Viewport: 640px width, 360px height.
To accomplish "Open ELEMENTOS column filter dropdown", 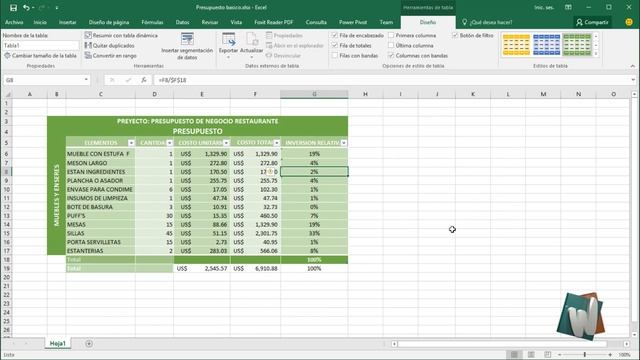I will tap(131, 143).
